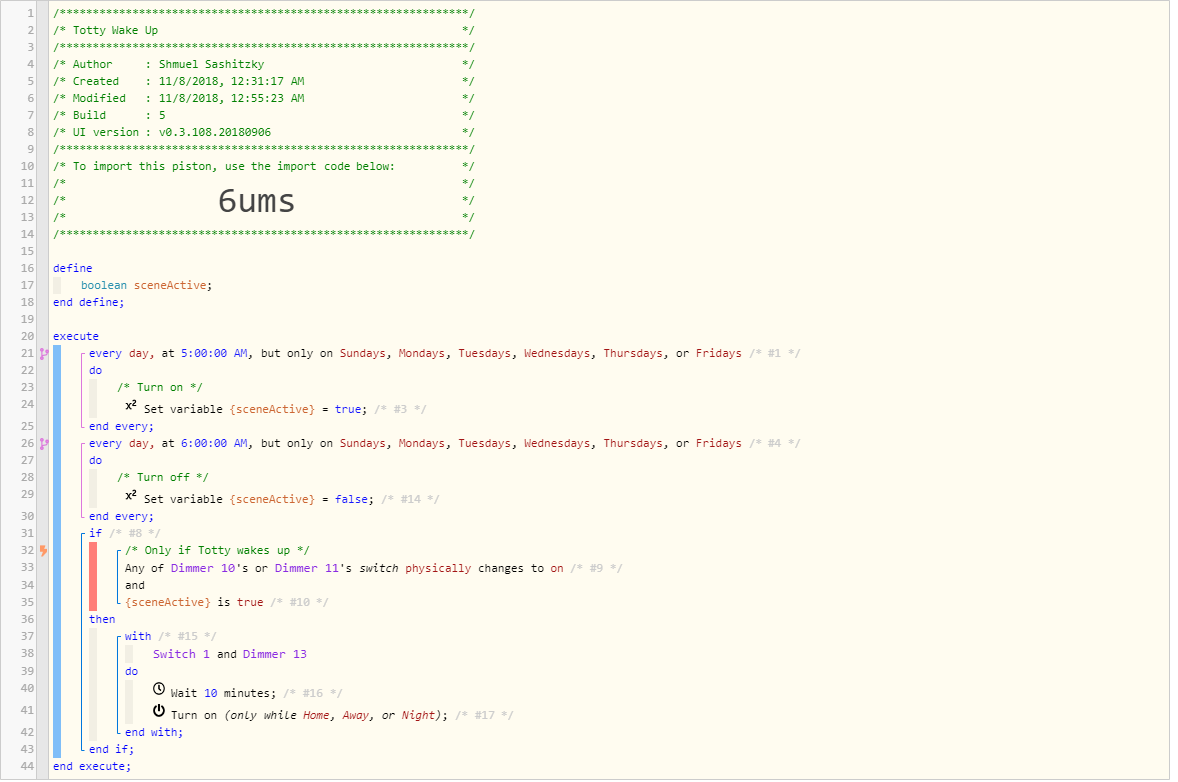Click 'Switch 1' device

(182, 654)
